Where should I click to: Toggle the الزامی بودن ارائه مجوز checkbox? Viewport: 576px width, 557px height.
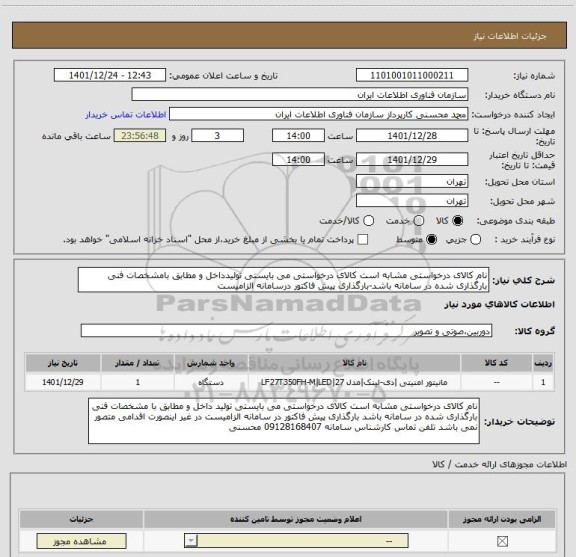coord(502,541)
